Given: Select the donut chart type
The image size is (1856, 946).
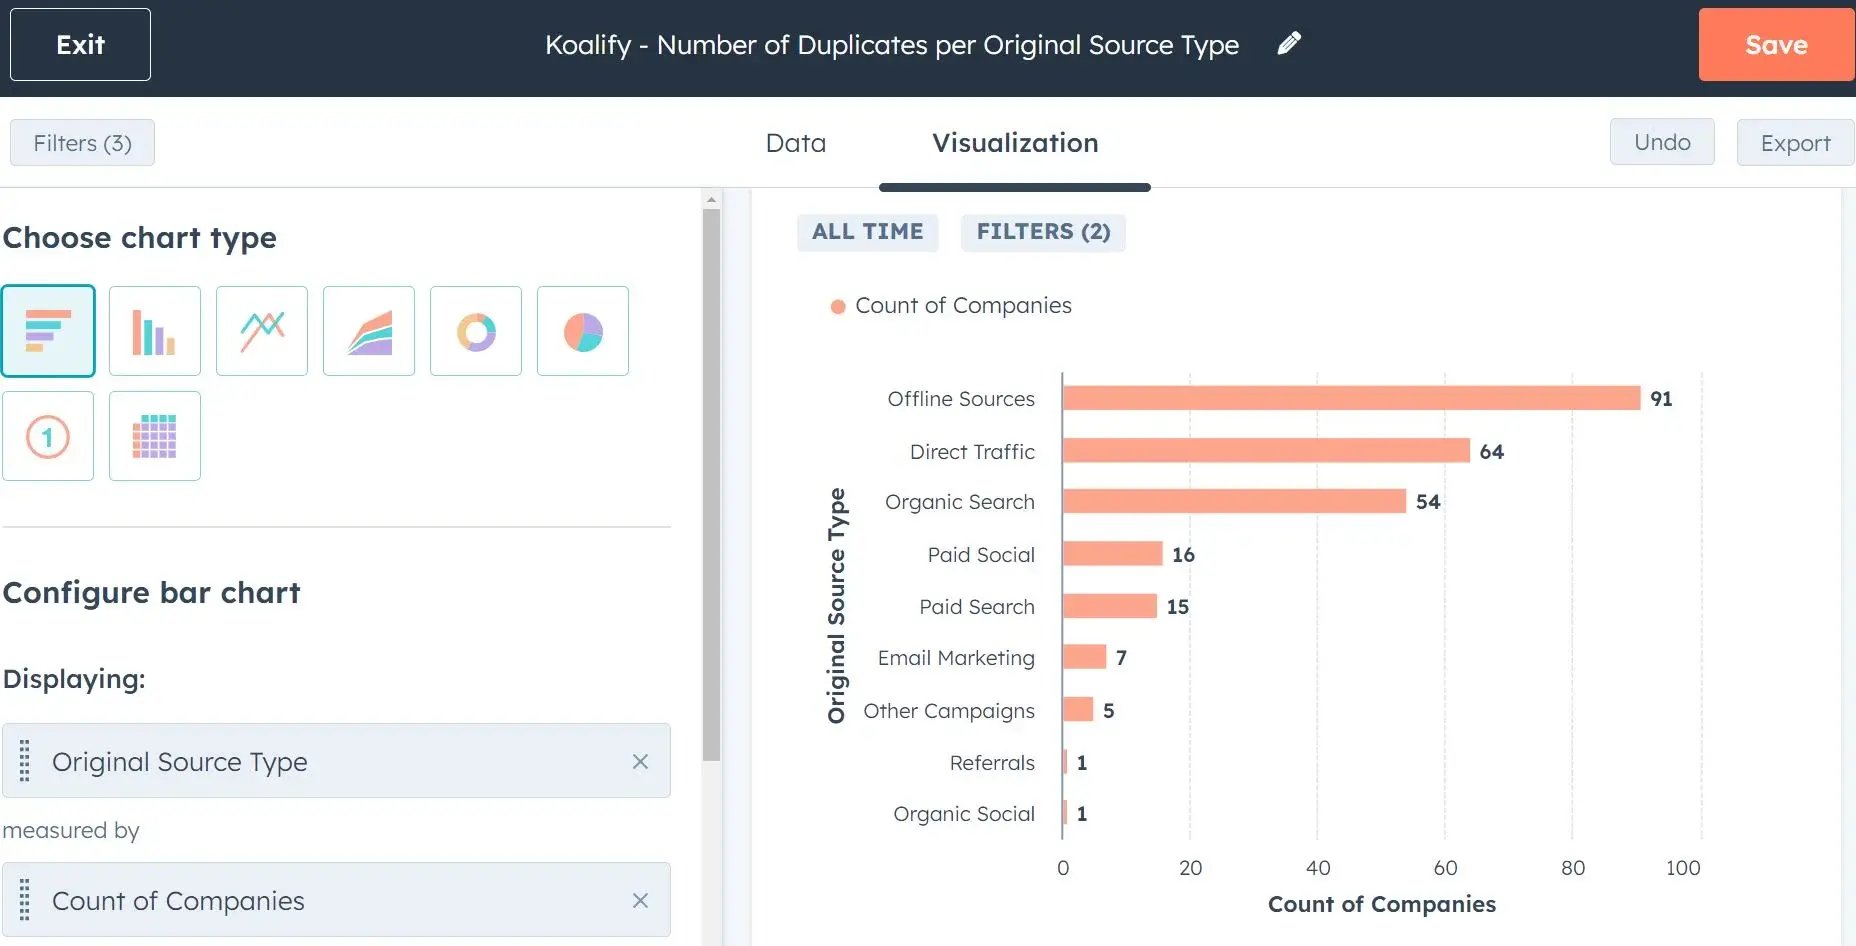Looking at the screenshot, I should (475, 330).
